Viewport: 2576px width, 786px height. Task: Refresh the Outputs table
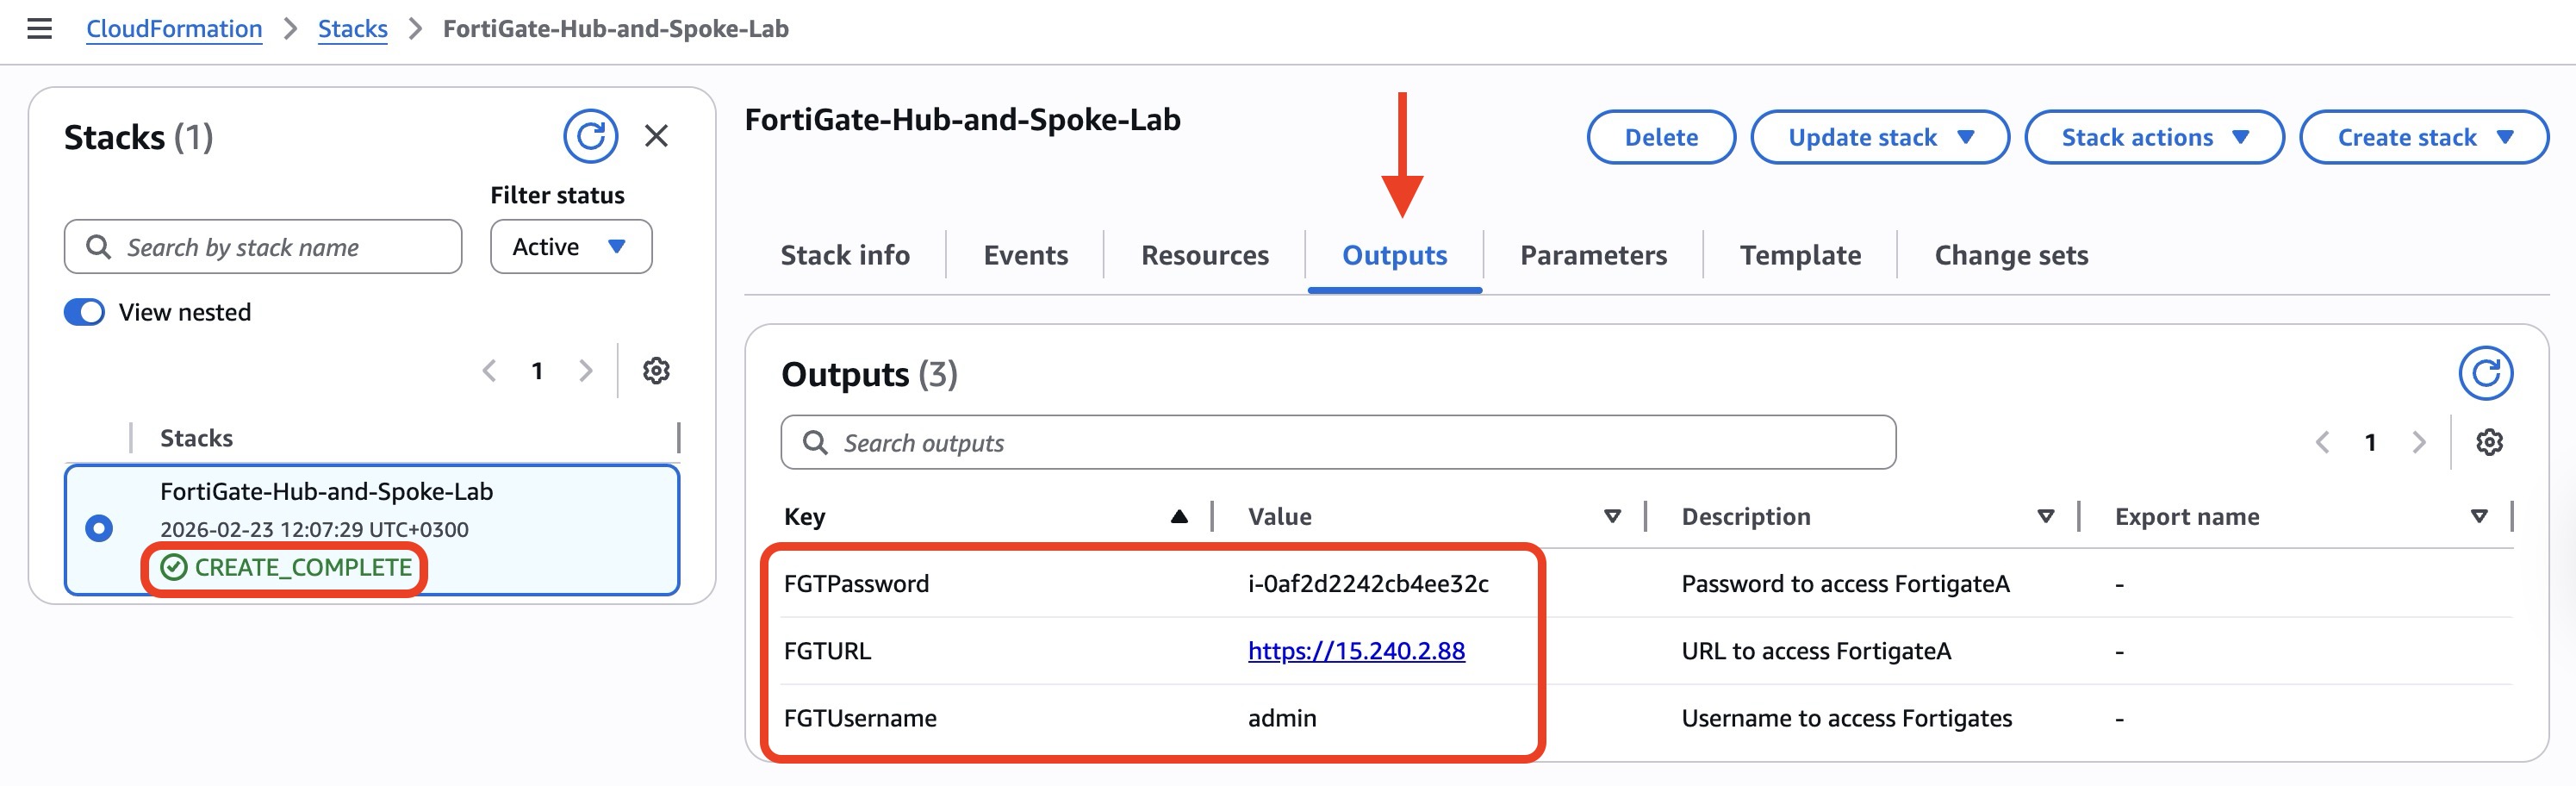pos(2485,373)
